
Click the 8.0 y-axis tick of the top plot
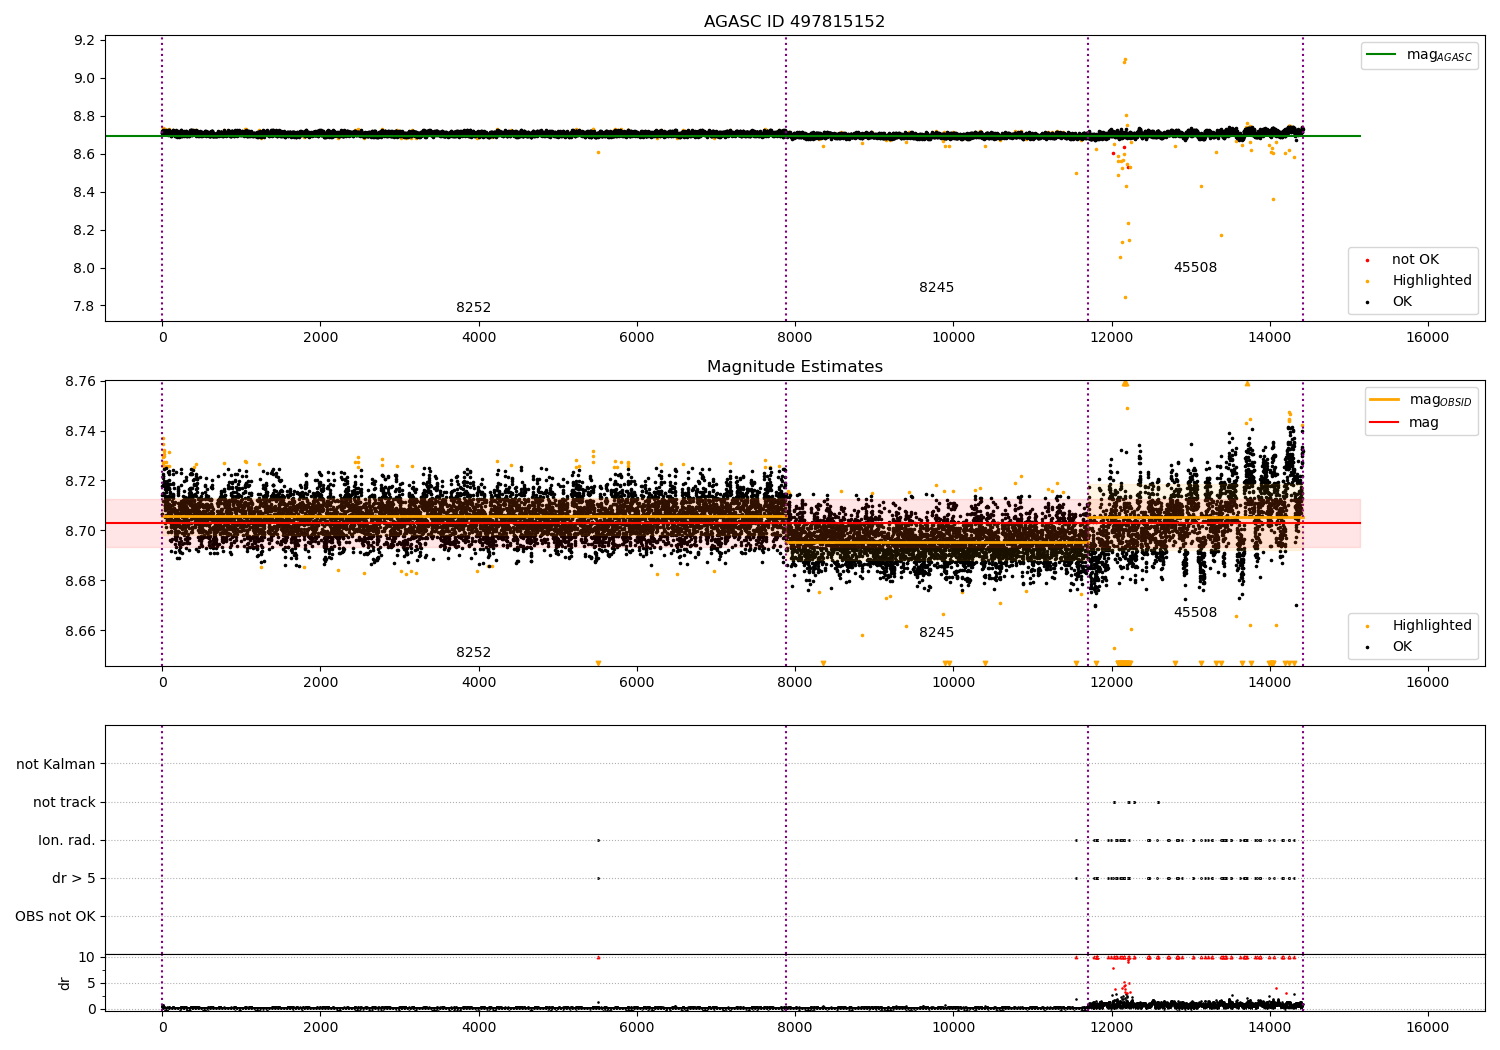click(85, 268)
